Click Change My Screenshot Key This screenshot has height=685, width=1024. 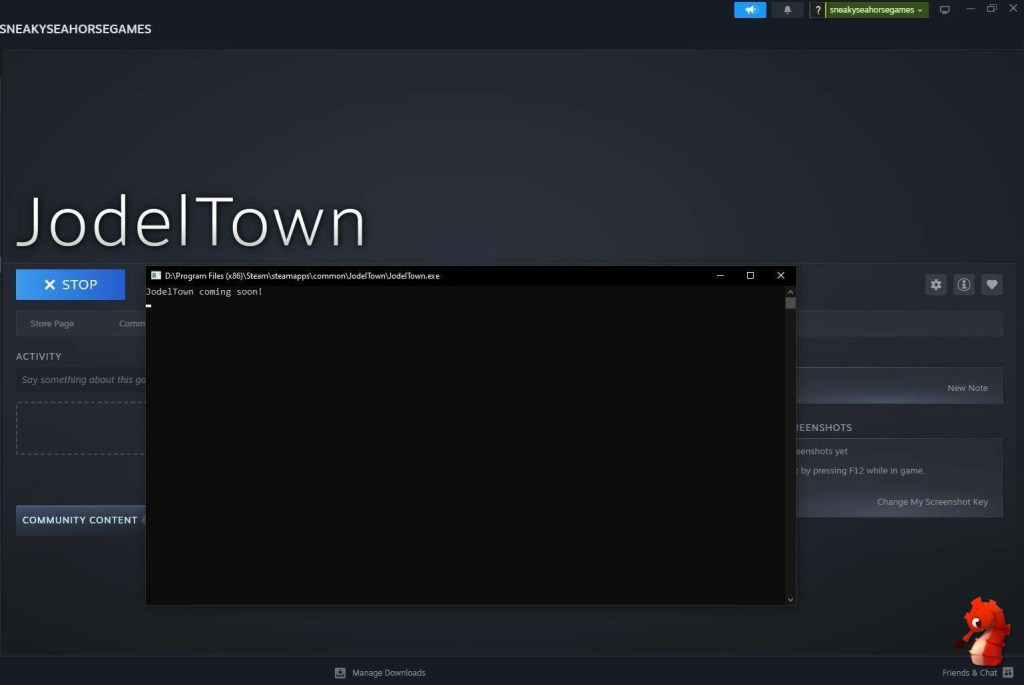click(x=932, y=502)
